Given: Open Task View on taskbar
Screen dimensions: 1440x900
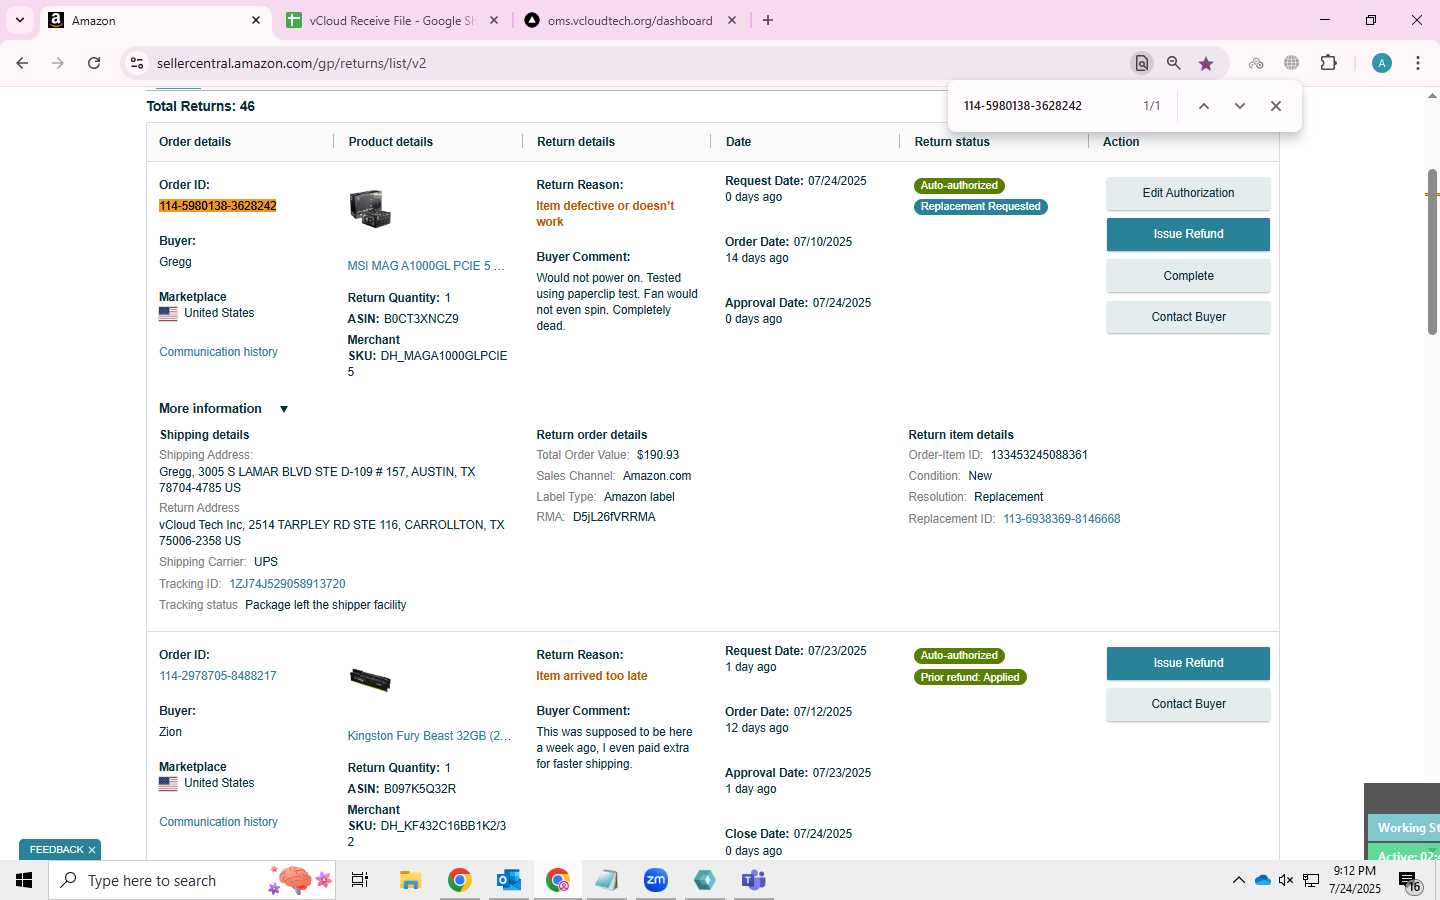Looking at the screenshot, I should [x=360, y=880].
